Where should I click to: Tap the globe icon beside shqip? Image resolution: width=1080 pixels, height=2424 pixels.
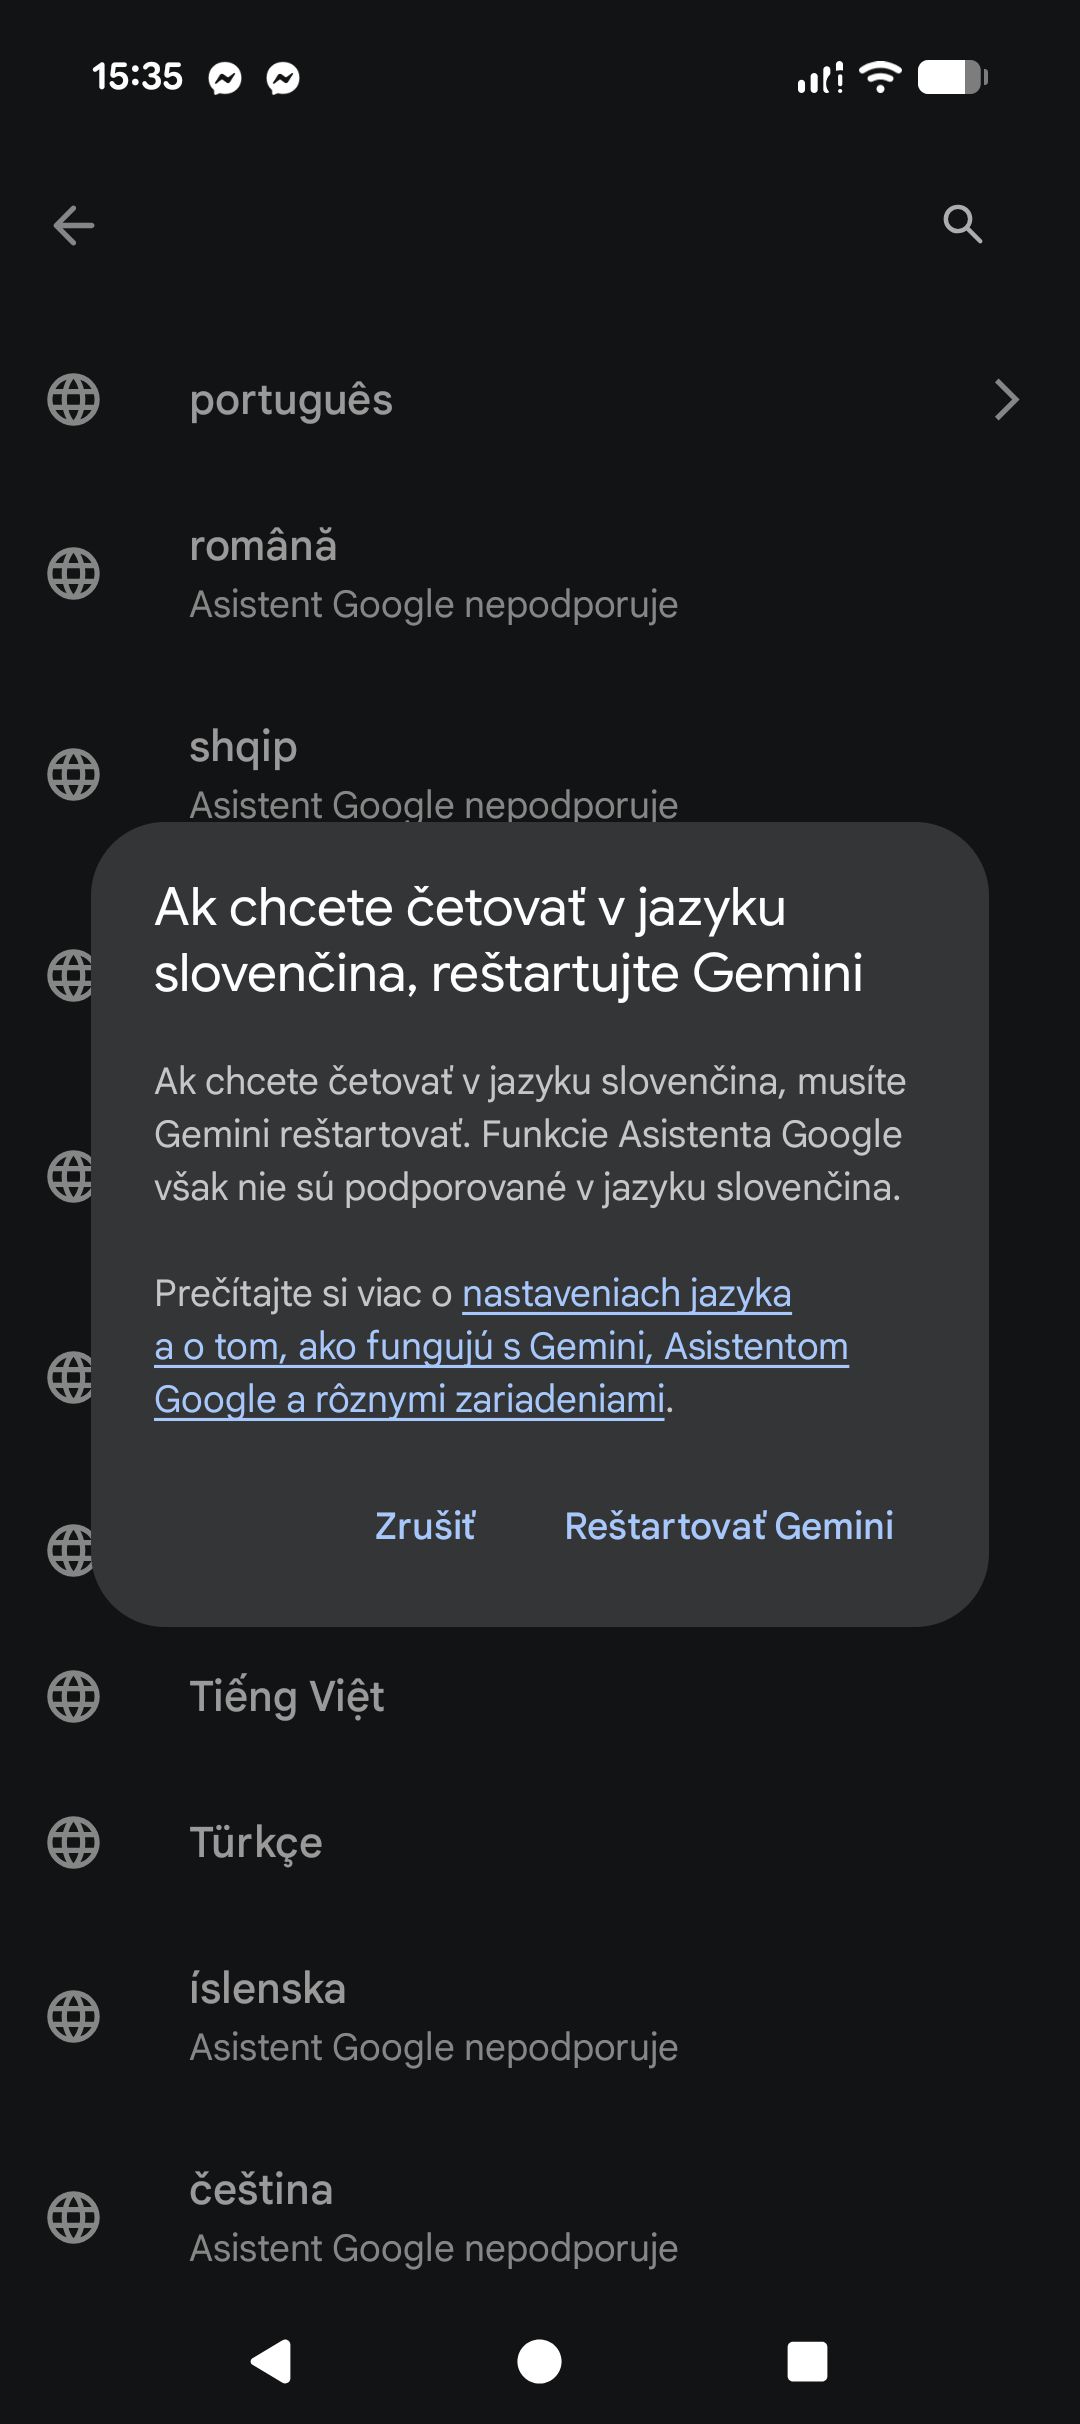click(x=74, y=774)
